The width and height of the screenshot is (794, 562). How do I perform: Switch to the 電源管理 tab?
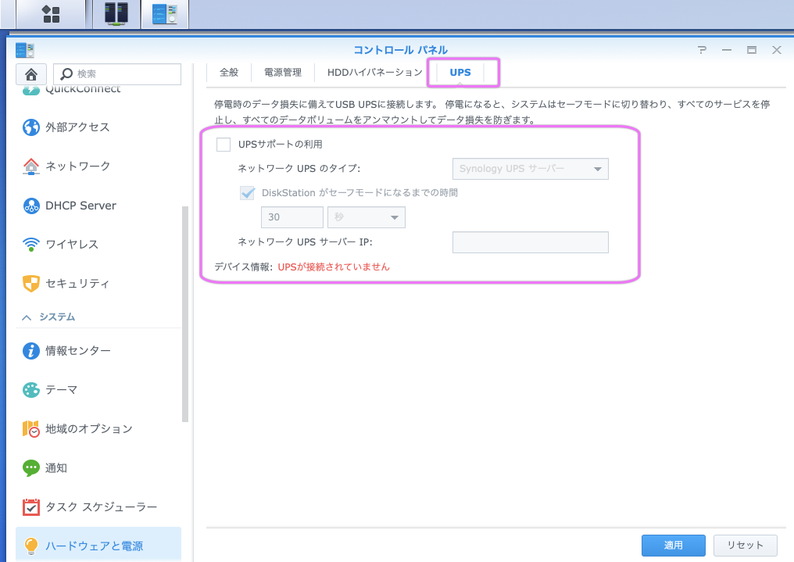[282, 73]
